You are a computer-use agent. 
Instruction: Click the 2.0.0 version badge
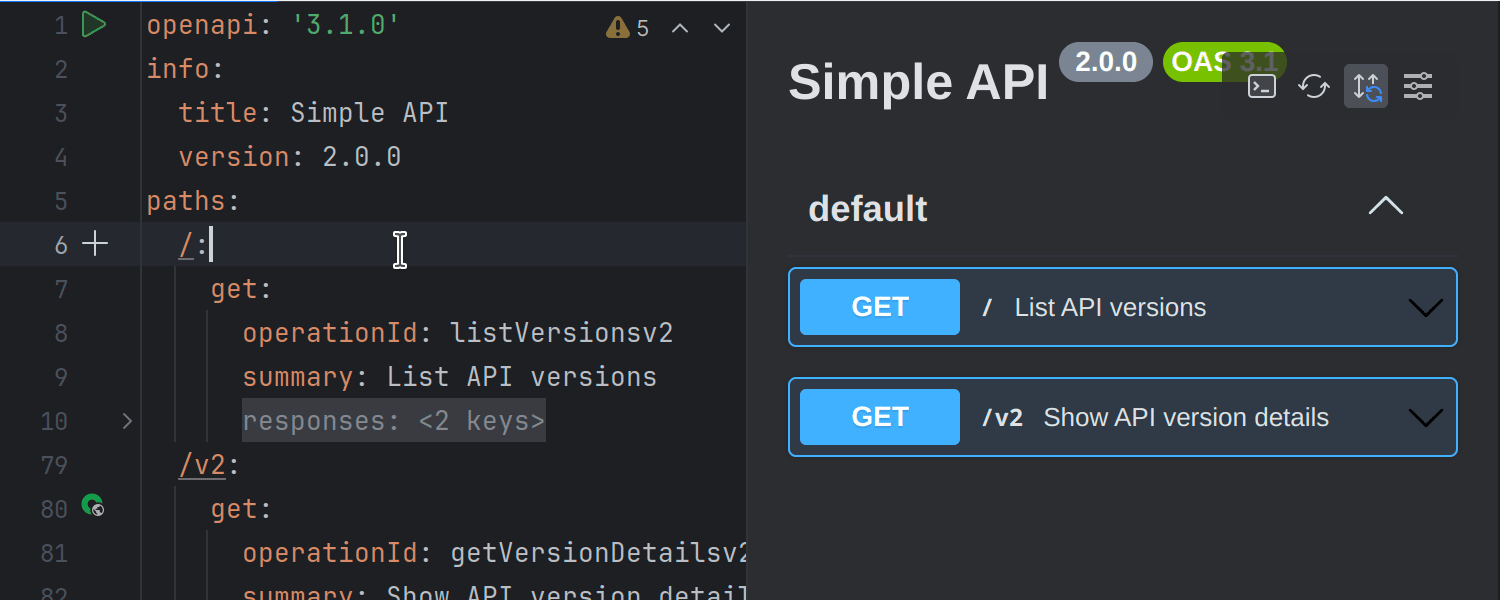pyautogui.click(x=1105, y=61)
